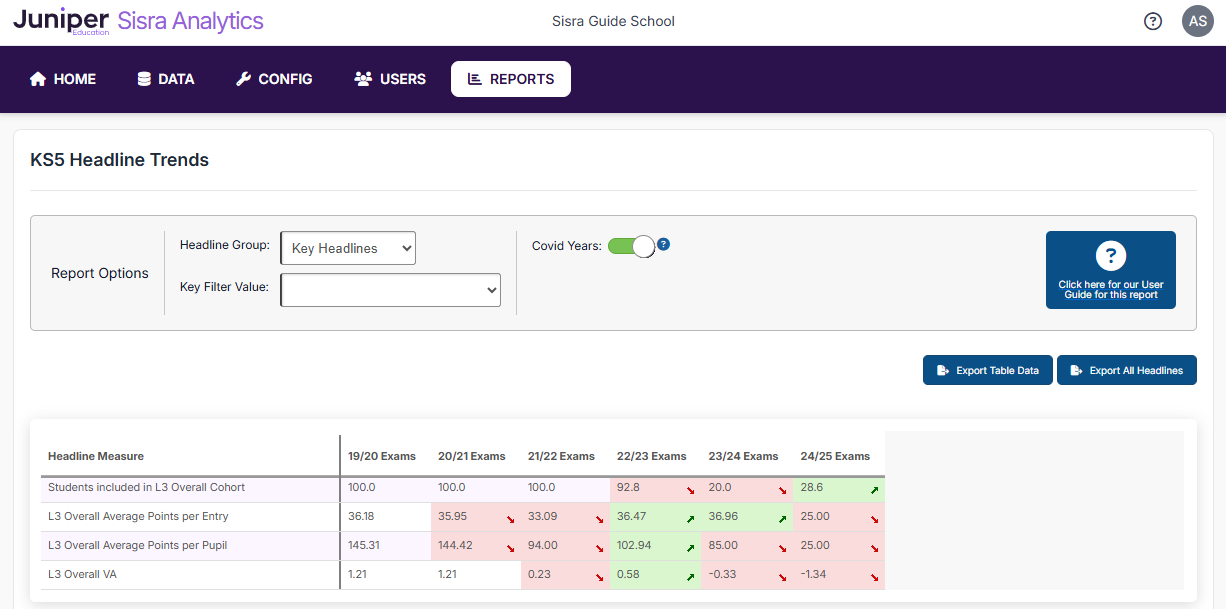Click the green up arrow for 22/23 L3 Overall VA
This screenshot has height=609, width=1226.
(690, 578)
